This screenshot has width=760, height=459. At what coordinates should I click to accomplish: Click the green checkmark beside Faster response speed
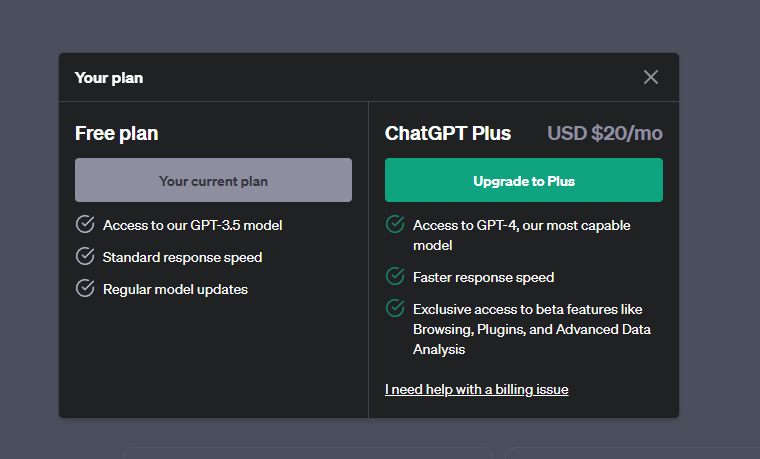click(x=395, y=276)
